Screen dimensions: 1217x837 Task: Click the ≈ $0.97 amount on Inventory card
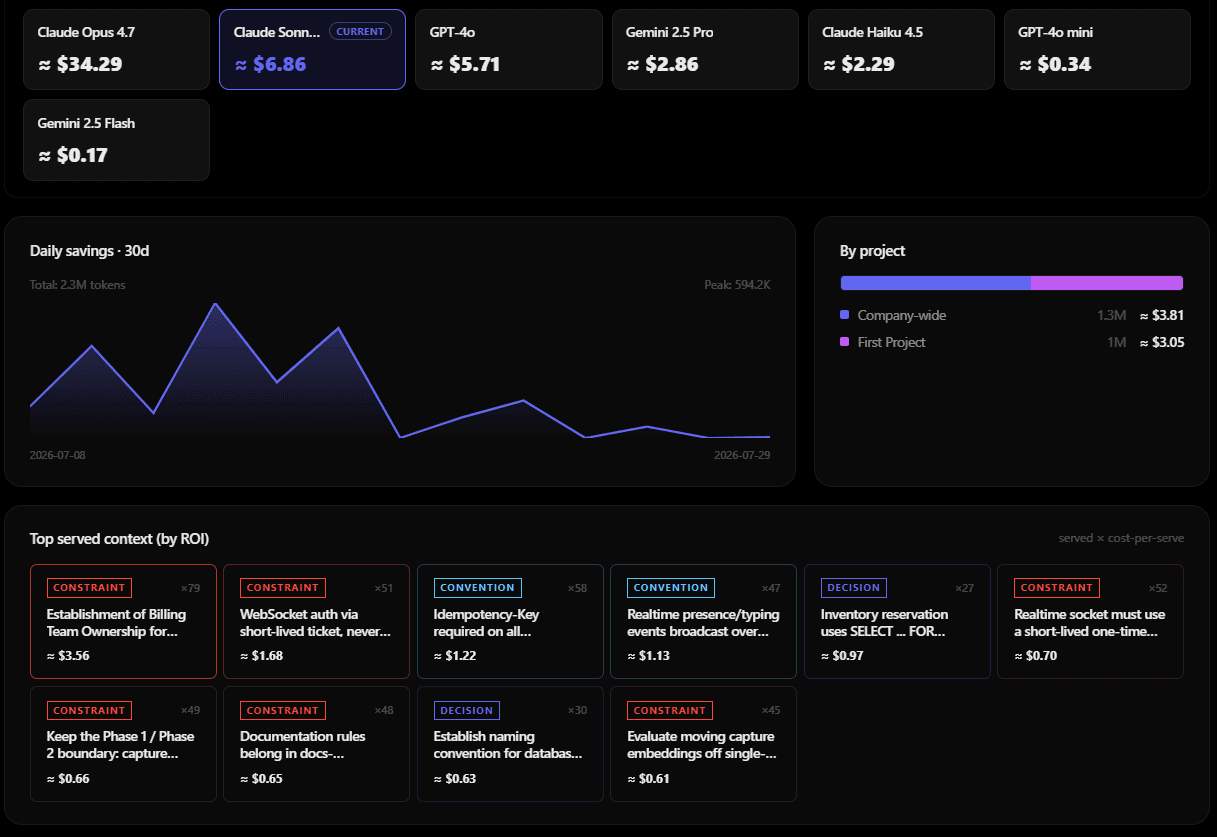coord(842,656)
